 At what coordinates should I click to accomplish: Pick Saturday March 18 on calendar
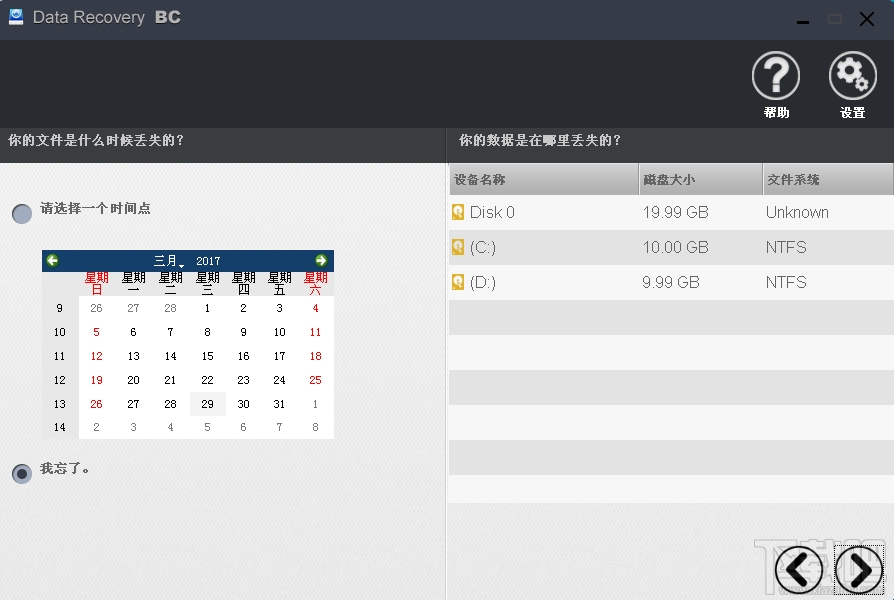pos(315,356)
